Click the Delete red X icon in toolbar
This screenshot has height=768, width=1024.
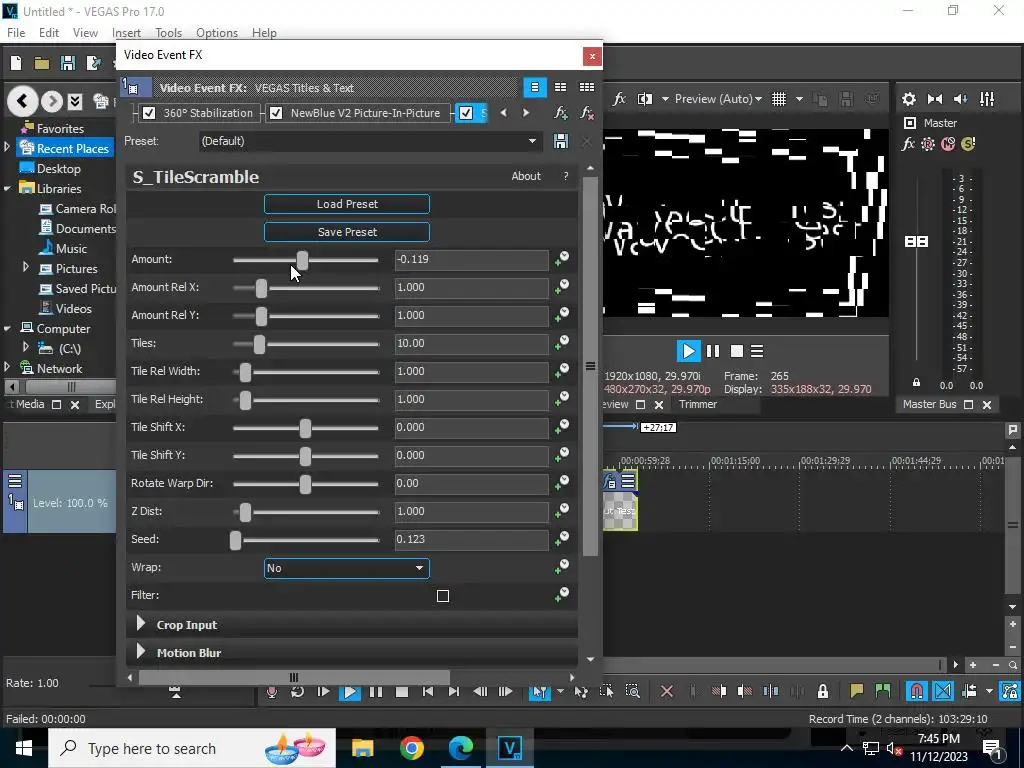click(x=667, y=691)
